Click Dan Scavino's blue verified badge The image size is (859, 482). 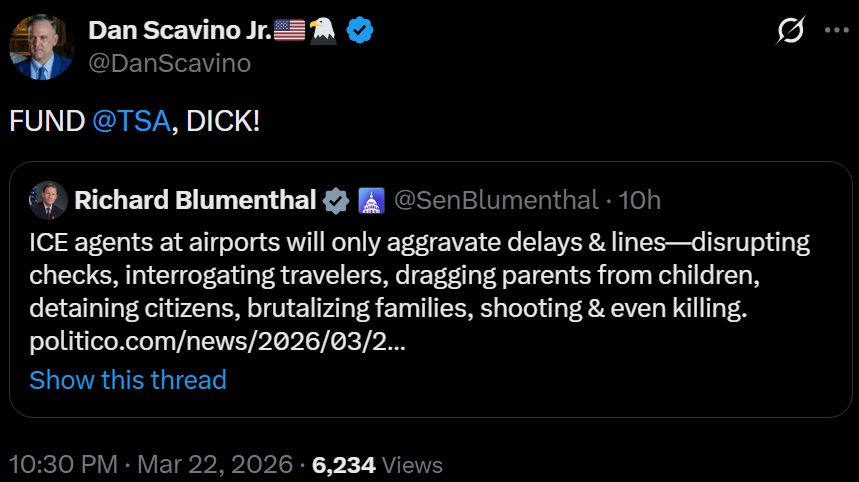[360, 31]
